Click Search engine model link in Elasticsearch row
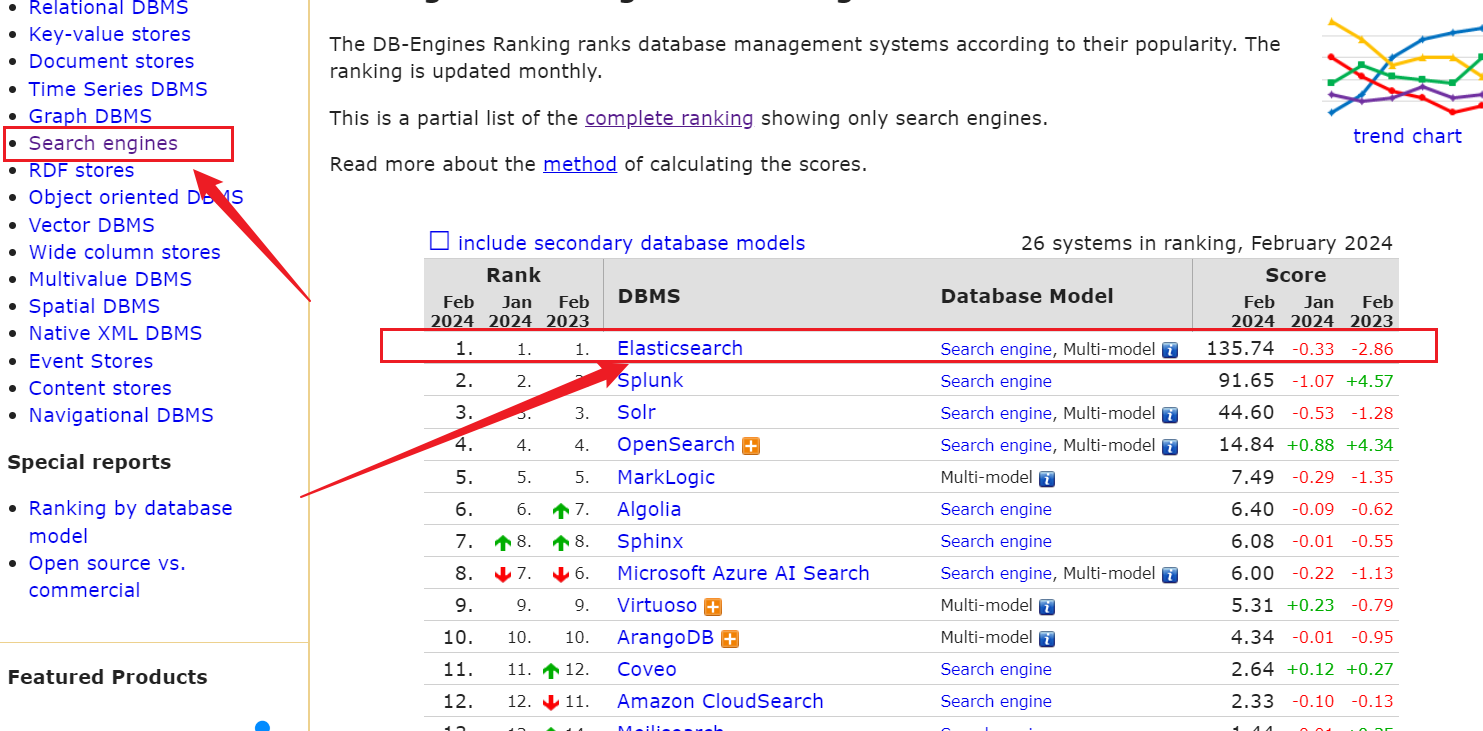This screenshot has height=731, width=1483. pos(996,349)
